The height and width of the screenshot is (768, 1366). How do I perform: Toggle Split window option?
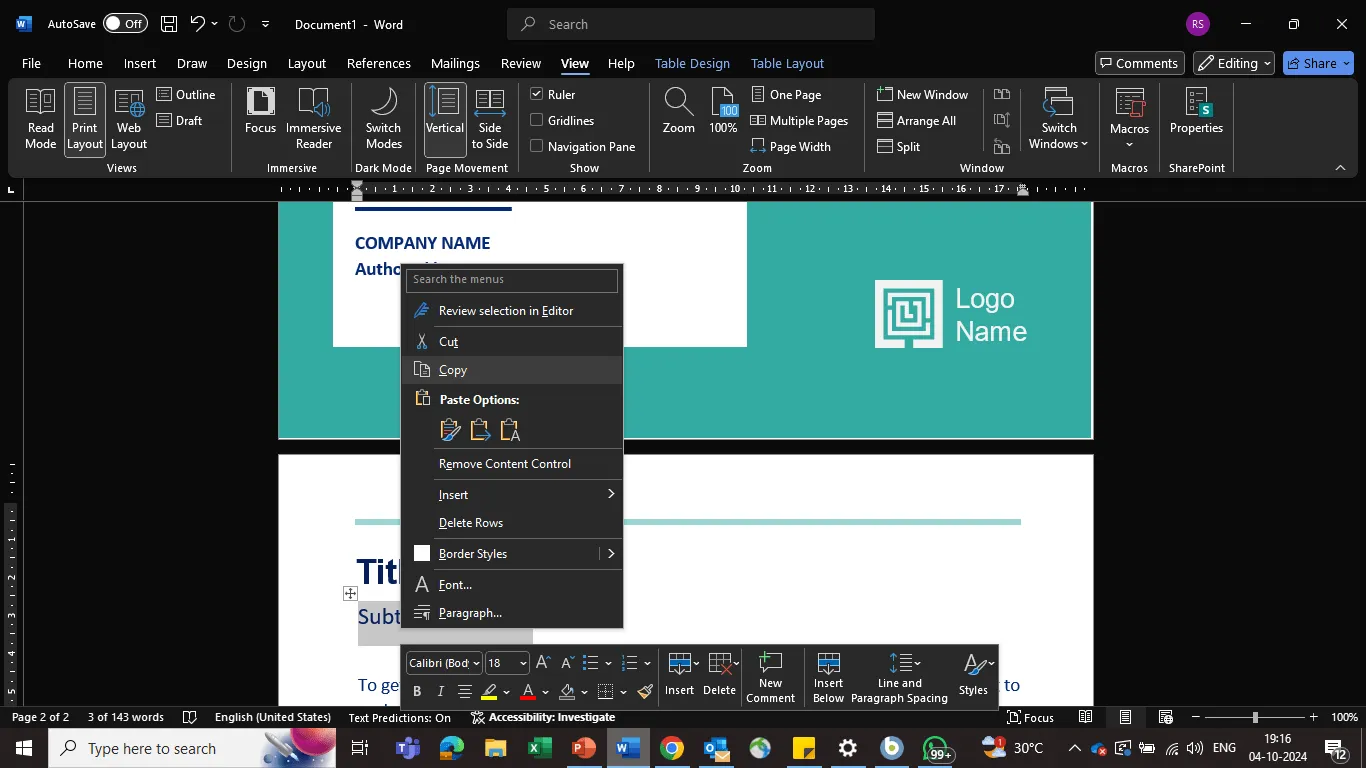pyautogui.click(x=899, y=146)
